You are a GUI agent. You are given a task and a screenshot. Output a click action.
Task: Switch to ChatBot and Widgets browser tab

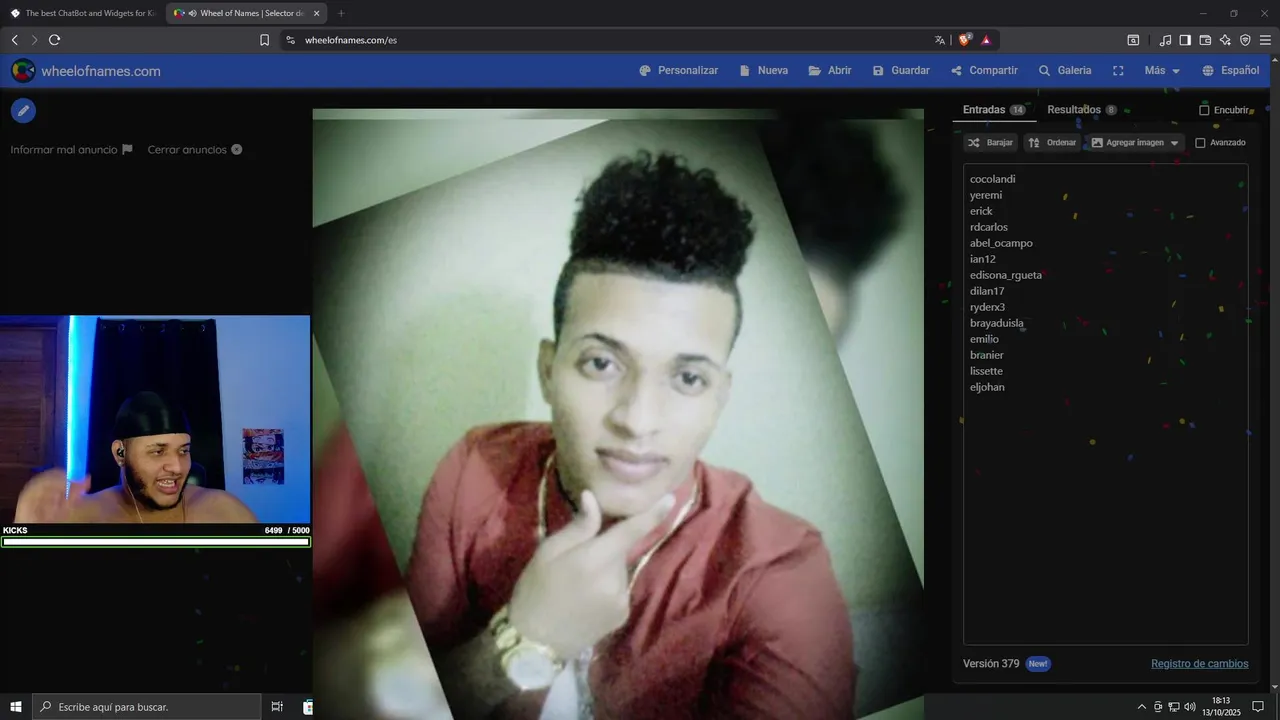tap(84, 13)
